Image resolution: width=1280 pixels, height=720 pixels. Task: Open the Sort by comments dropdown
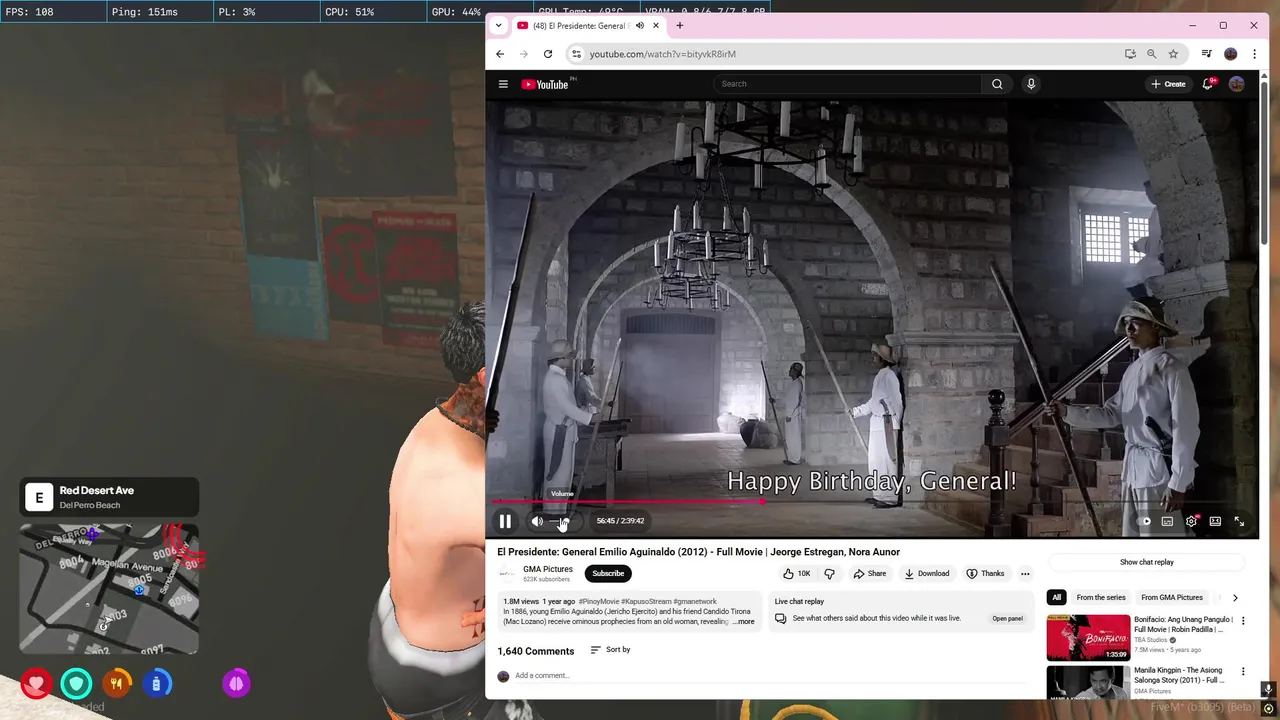[x=610, y=650]
